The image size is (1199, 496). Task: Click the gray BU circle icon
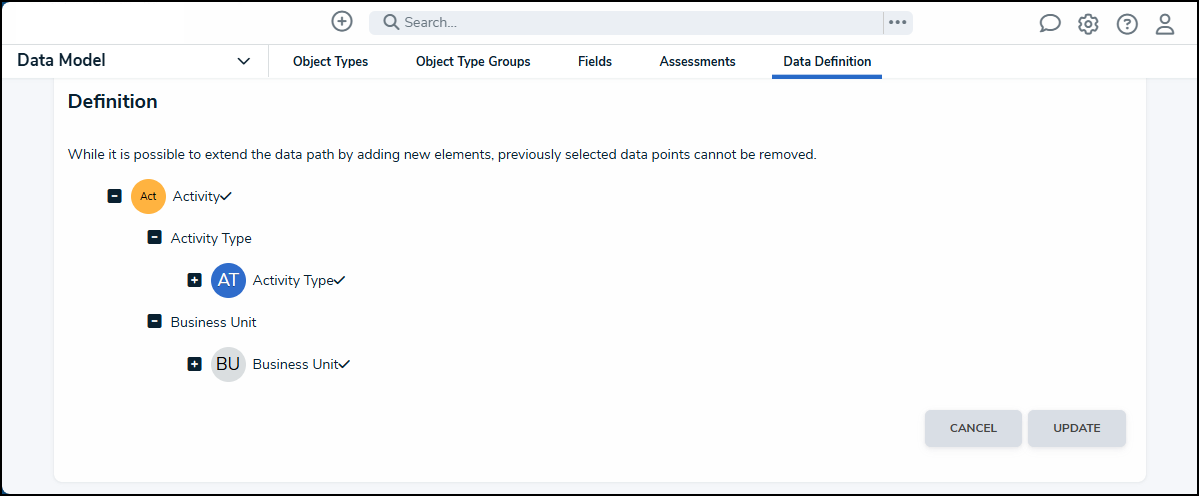pyautogui.click(x=228, y=364)
